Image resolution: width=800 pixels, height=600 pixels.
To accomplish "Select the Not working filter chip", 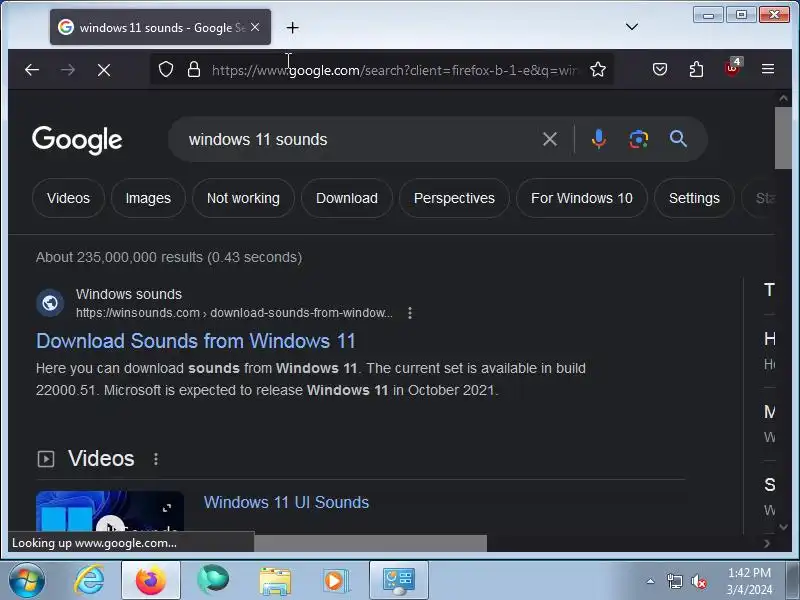I will pos(243,198).
